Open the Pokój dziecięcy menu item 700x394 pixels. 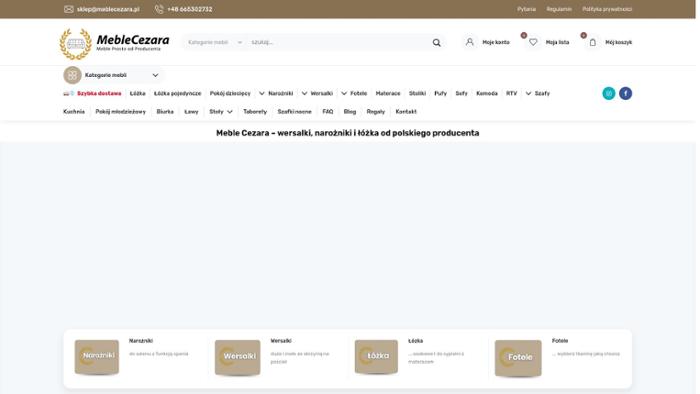(230, 93)
